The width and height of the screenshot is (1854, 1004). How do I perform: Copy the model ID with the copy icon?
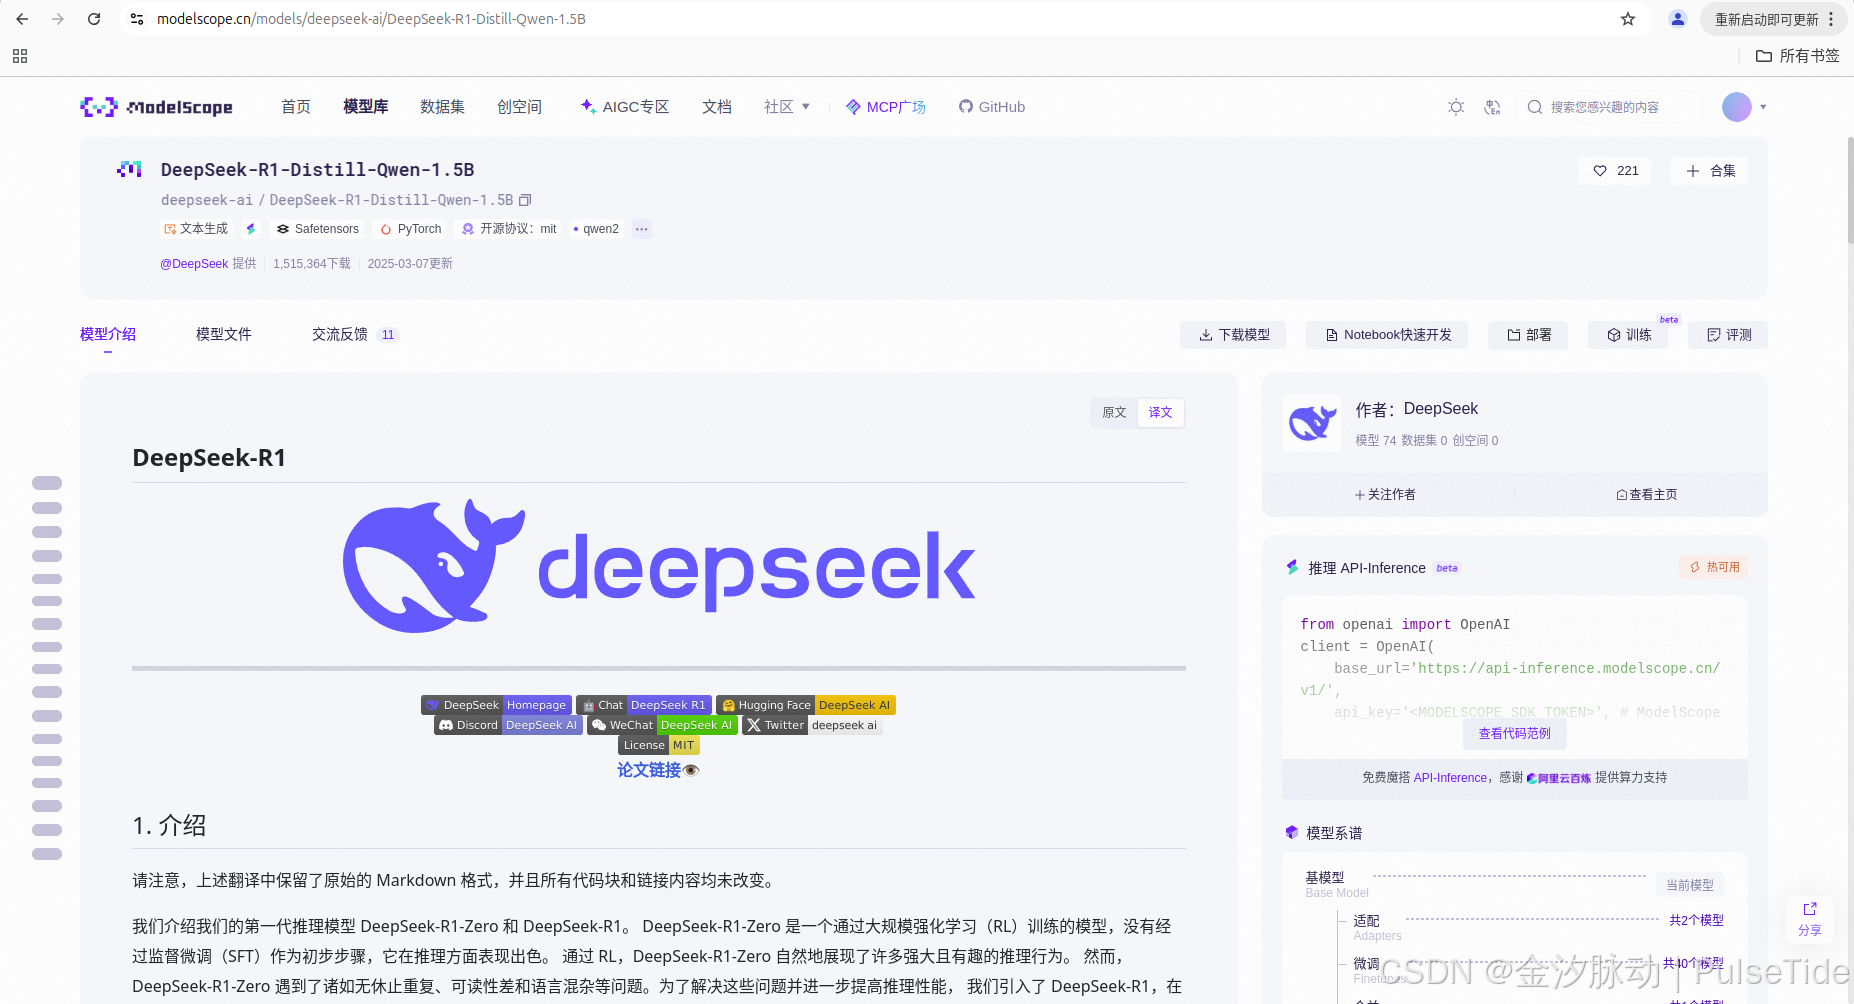point(525,200)
